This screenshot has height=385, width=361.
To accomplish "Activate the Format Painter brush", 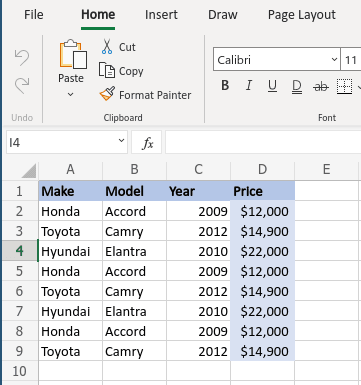I will coord(107,94).
